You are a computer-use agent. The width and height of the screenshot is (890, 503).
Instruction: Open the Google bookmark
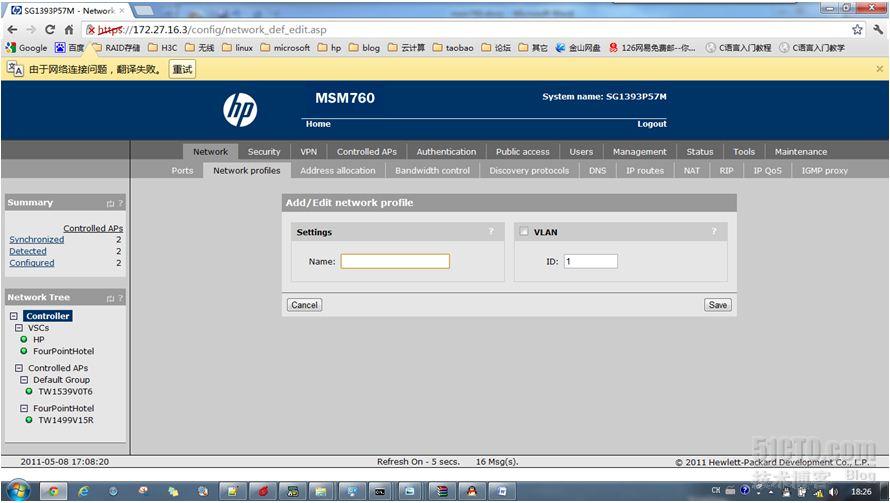(27, 48)
